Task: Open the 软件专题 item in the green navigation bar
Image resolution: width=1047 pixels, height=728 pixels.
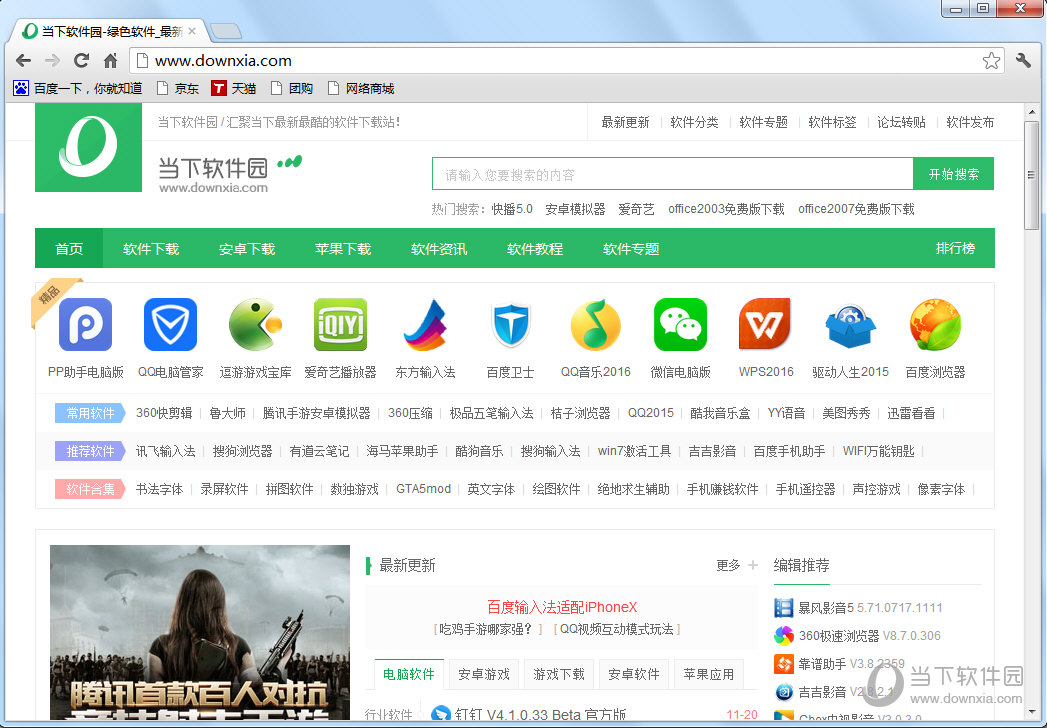Action: [631, 248]
